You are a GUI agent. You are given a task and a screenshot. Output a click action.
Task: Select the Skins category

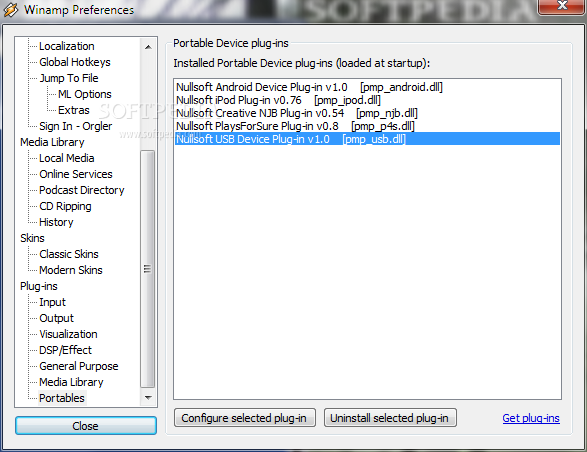(32, 238)
